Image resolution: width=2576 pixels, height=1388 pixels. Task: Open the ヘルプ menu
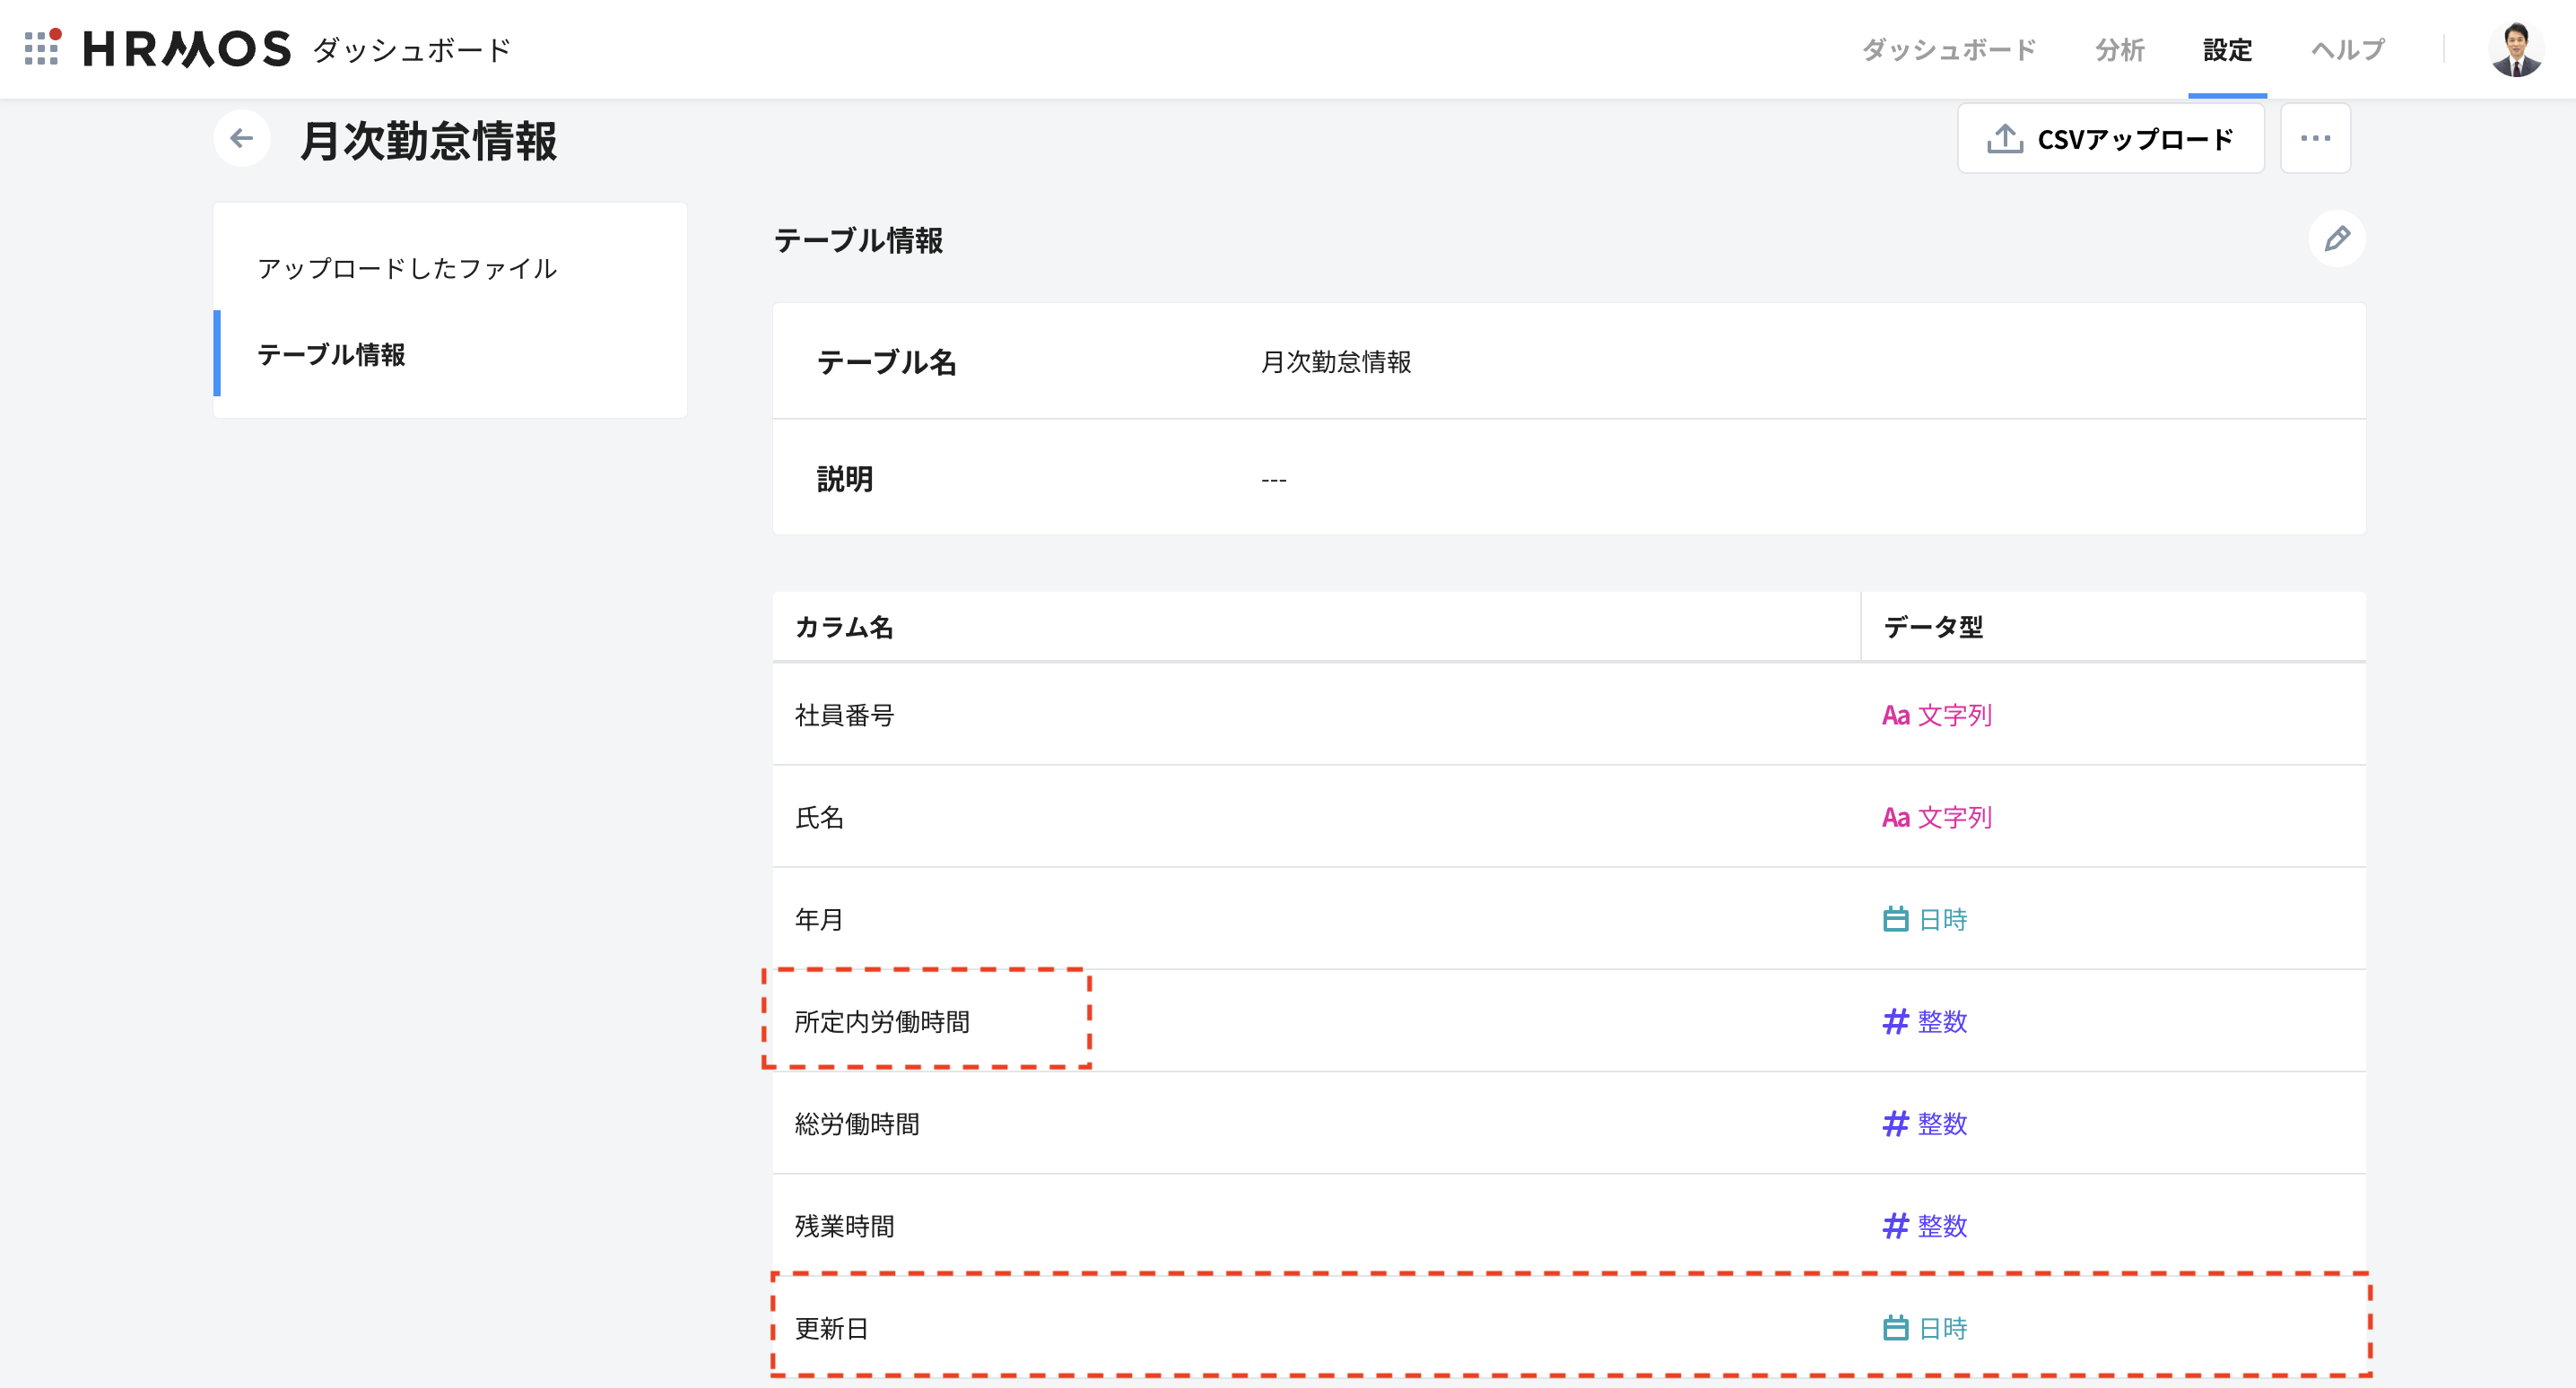(2347, 49)
